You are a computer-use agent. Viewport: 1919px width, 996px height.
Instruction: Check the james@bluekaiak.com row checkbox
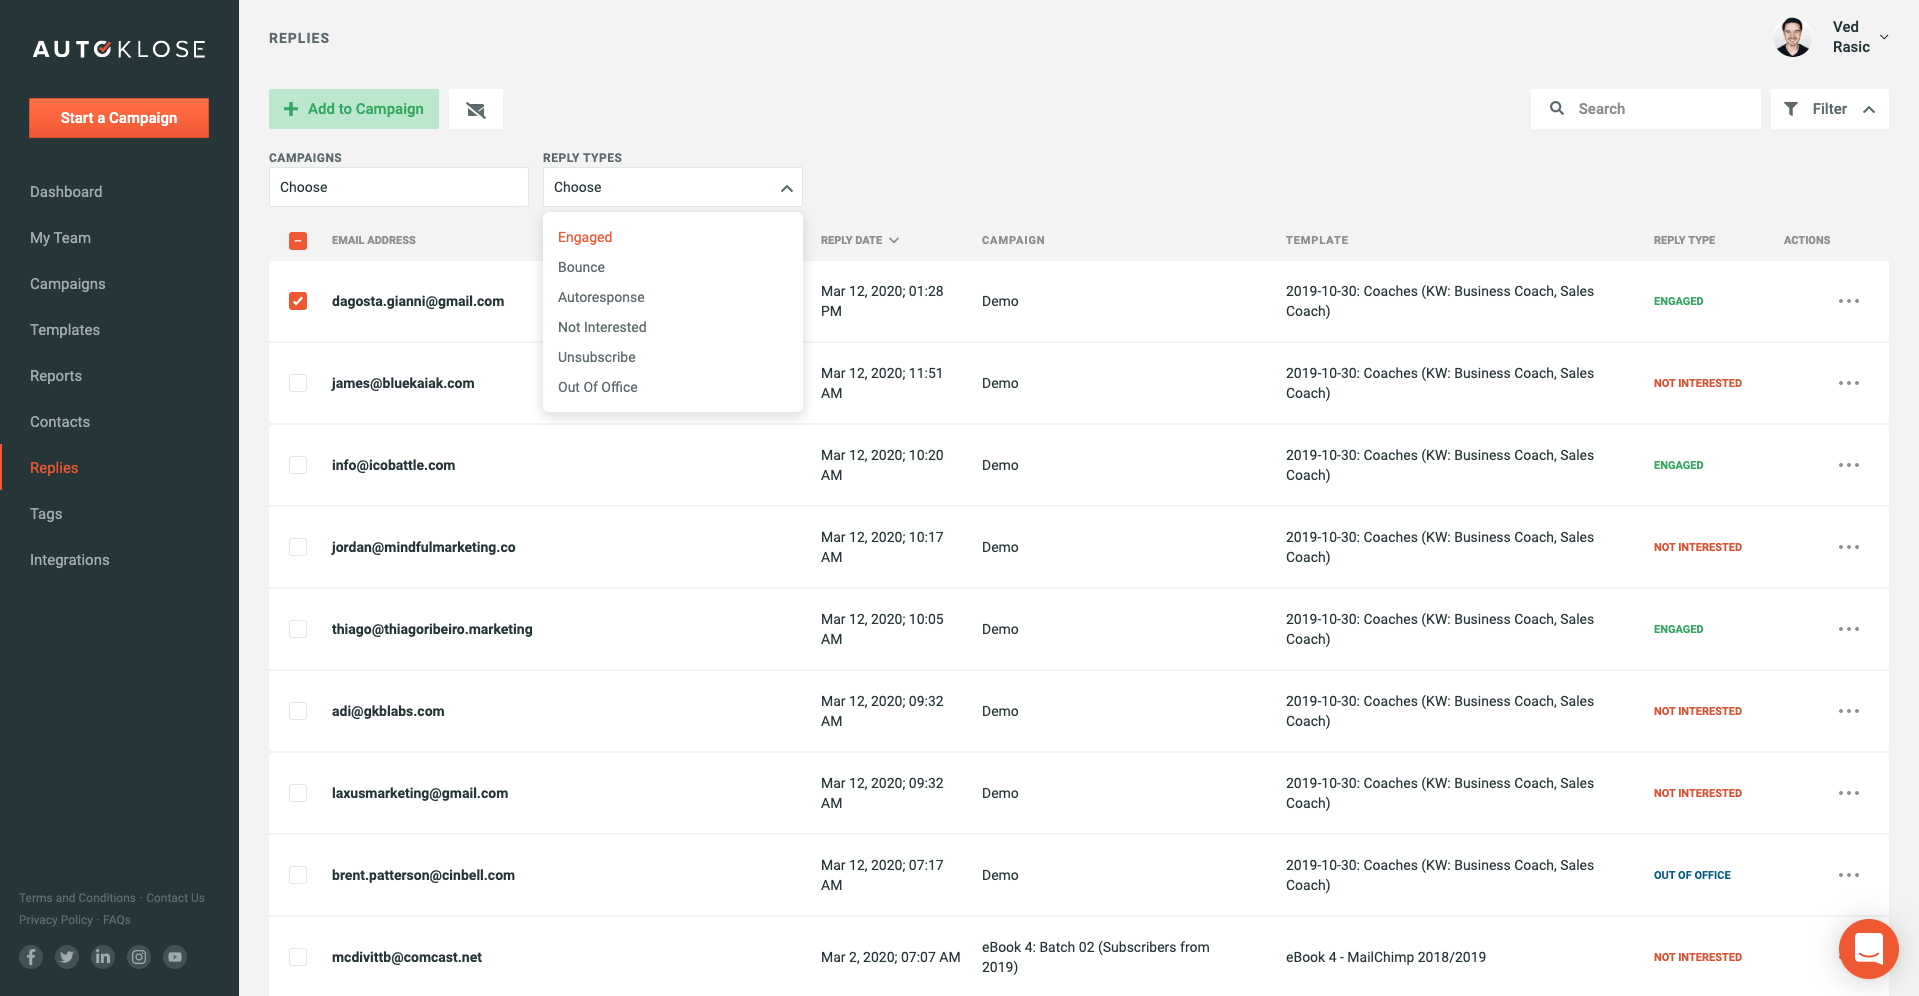pyautogui.click(x=298, y=383)
